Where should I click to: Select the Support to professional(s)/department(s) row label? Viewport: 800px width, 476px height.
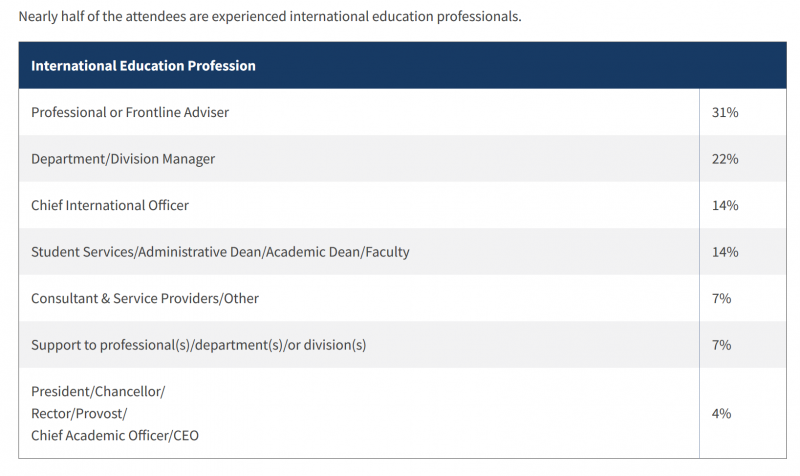(198, 345)
